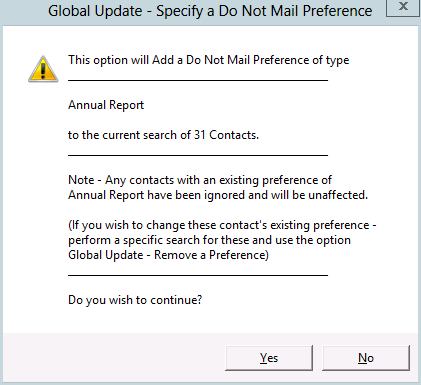Close the Global Update dialog with X
The width and height of the screenshot is (421, 385).
click(403, 7)
